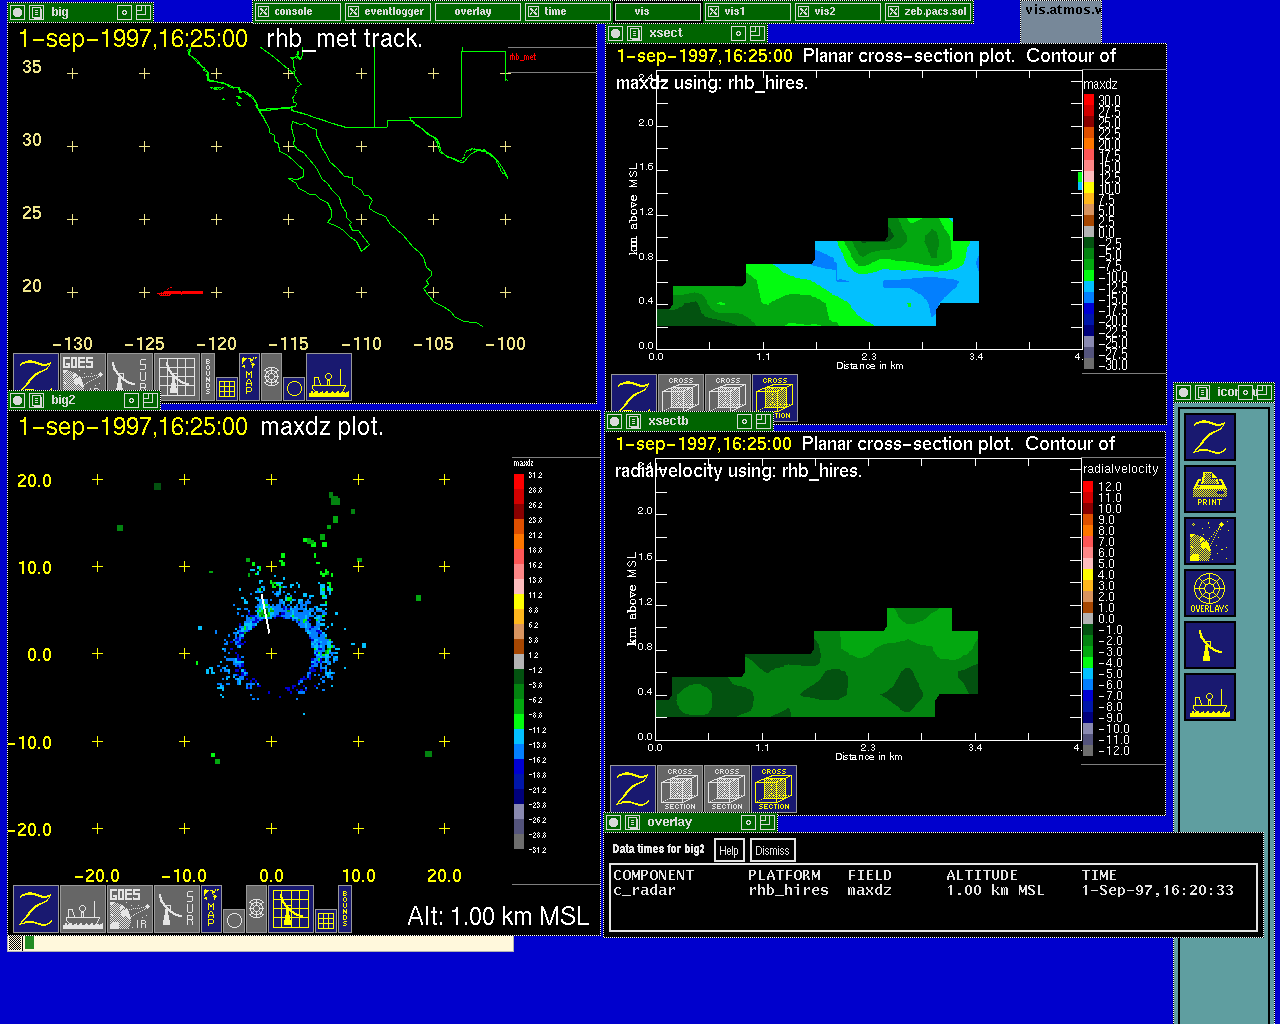1280x1024 pixels.
Task: Select the zeb.pacs.sol item in the top bar
Action: click(x=927, y=12)
